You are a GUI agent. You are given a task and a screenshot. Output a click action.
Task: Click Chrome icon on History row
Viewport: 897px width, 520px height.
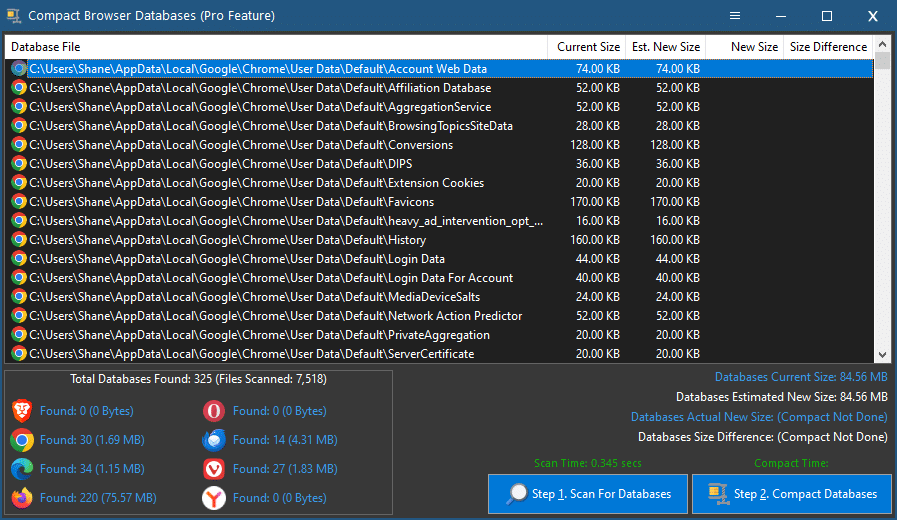(19, 240)
